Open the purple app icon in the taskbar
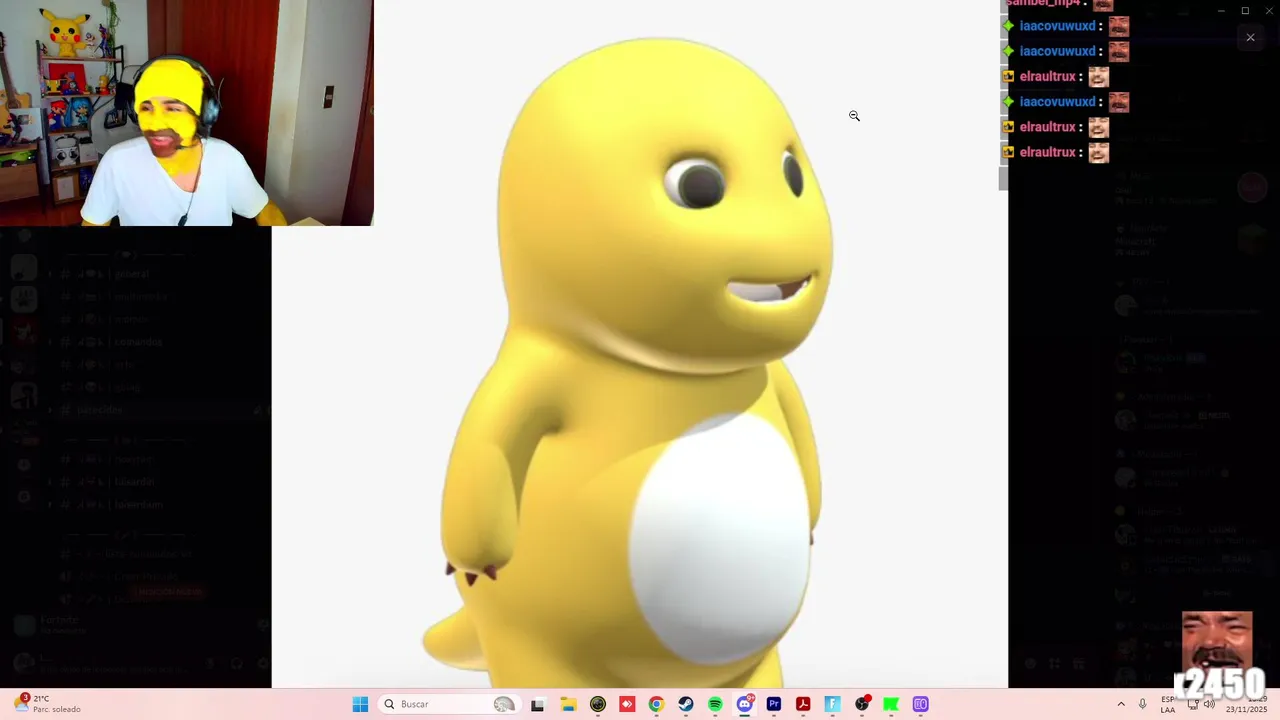1280x720 pixels. [x=921, y=704]
